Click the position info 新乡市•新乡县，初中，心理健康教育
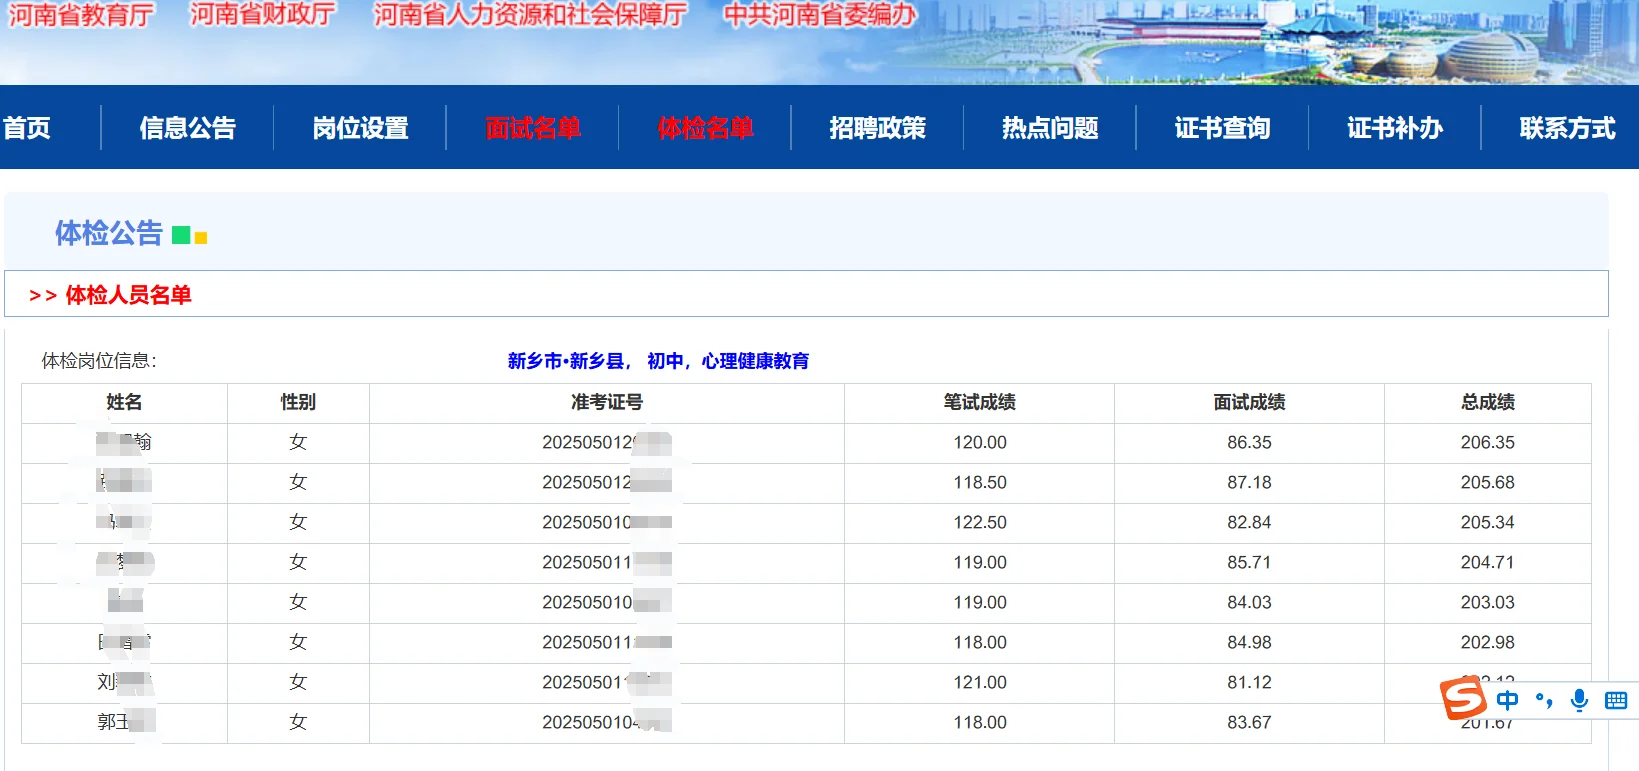This screenshot has height=771, width=1639. [658, 361]
